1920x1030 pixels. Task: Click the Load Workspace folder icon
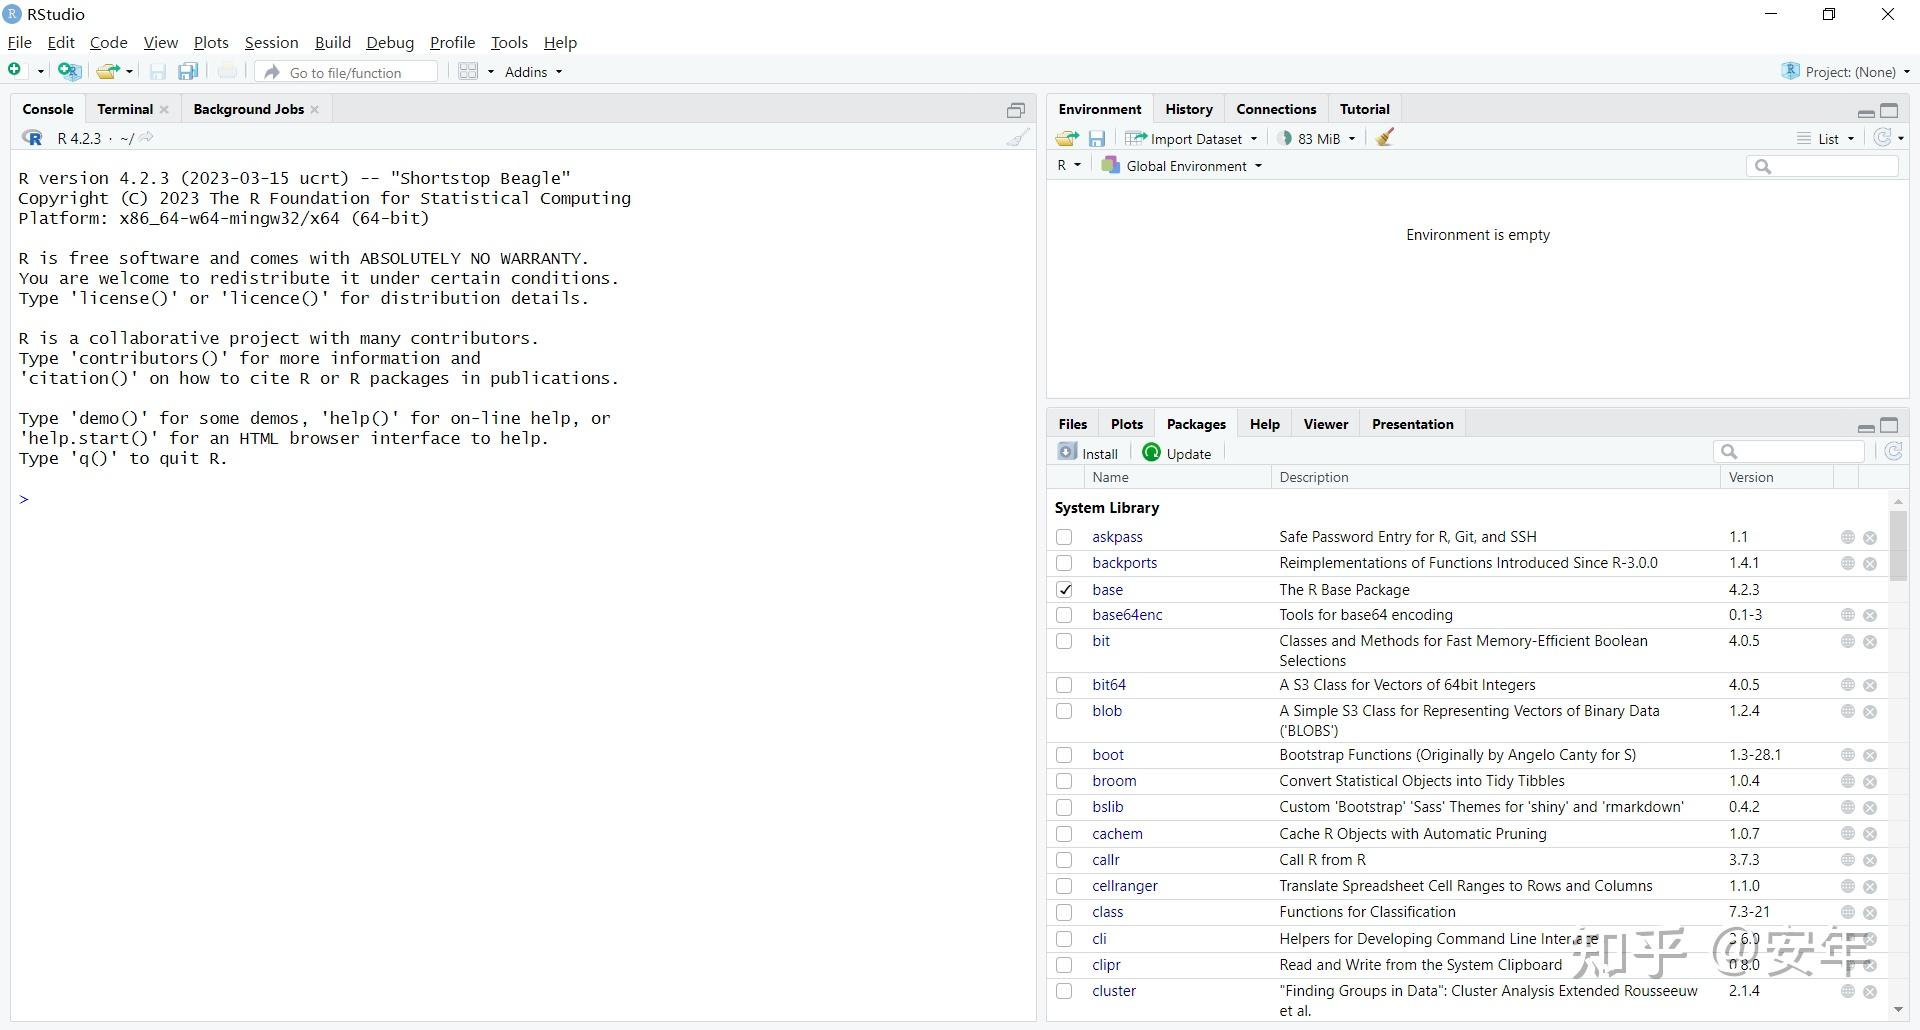coord(1067,138)
